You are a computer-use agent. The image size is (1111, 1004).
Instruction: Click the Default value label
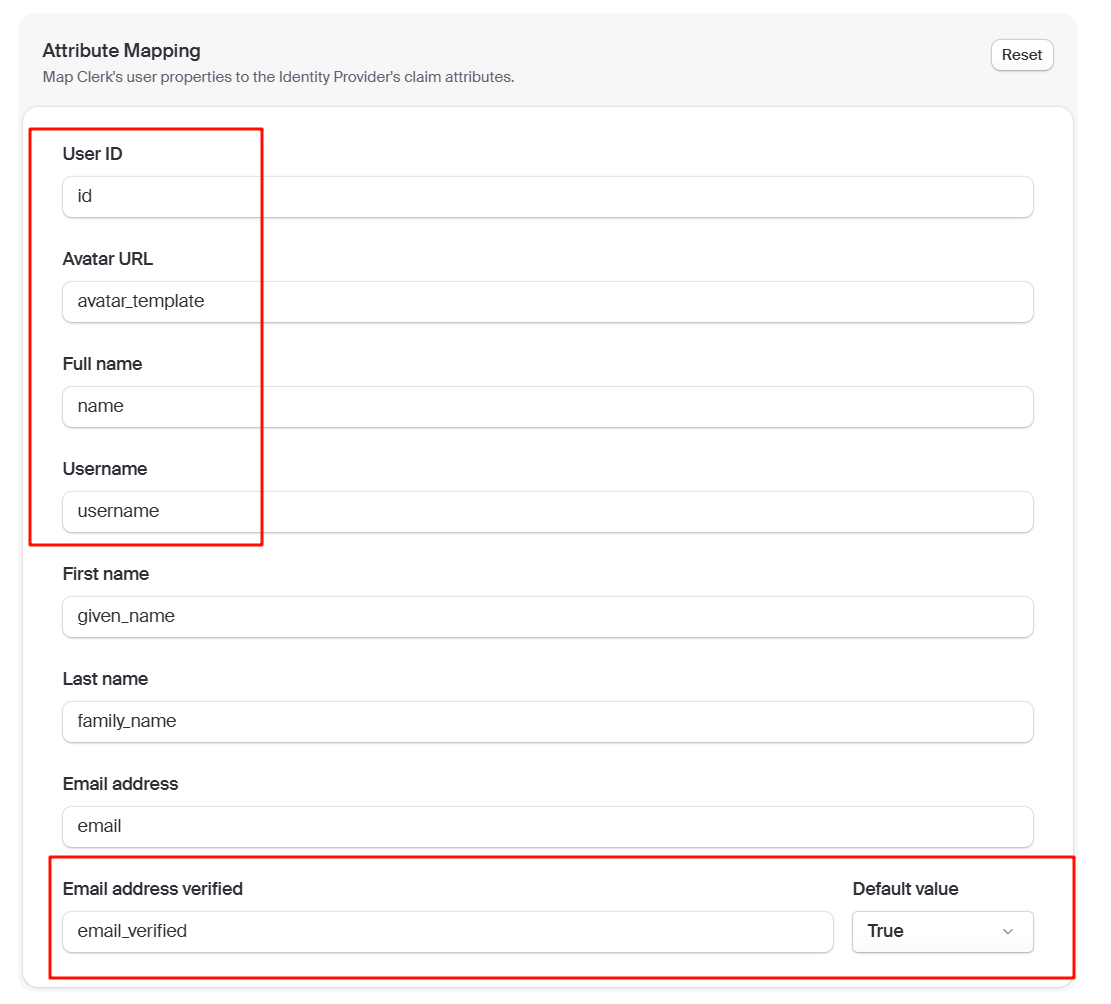(905, 889)
